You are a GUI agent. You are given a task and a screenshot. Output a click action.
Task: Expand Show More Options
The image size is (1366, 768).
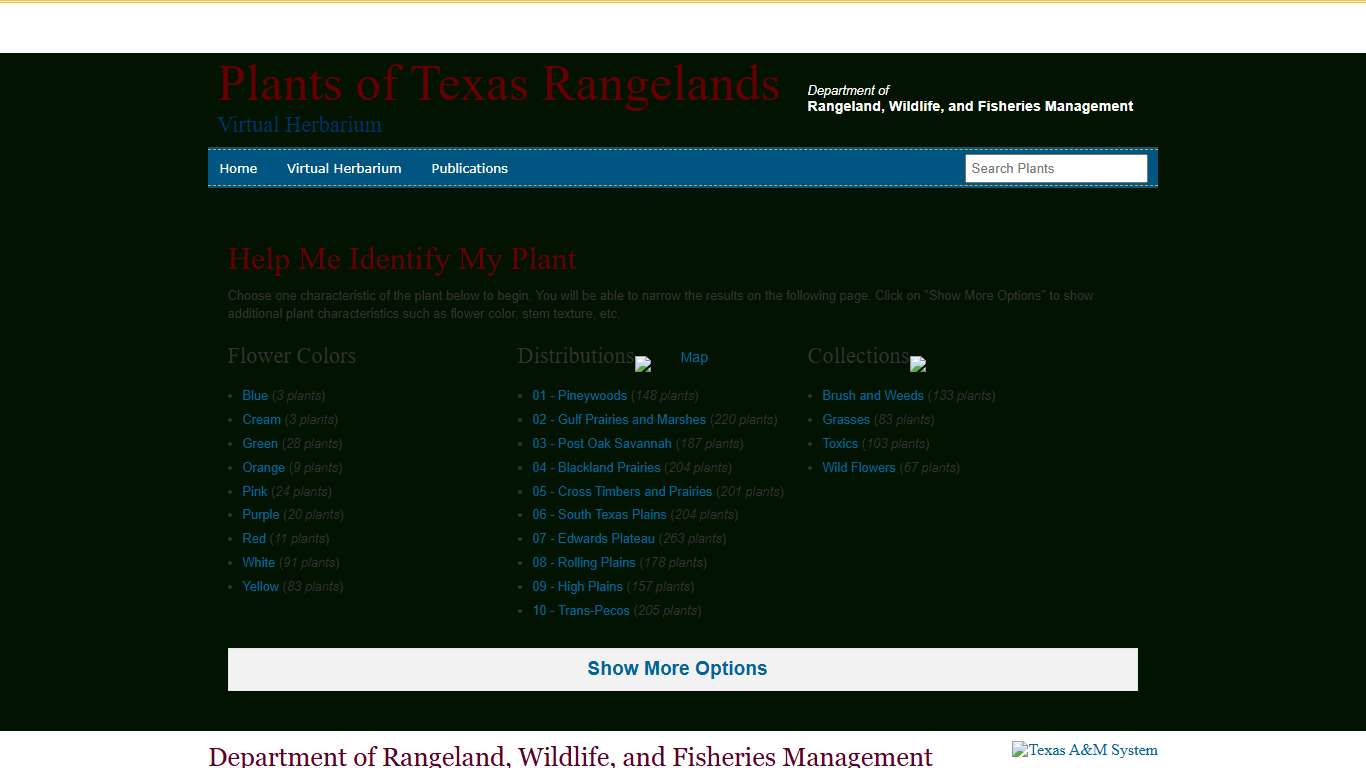679,668
